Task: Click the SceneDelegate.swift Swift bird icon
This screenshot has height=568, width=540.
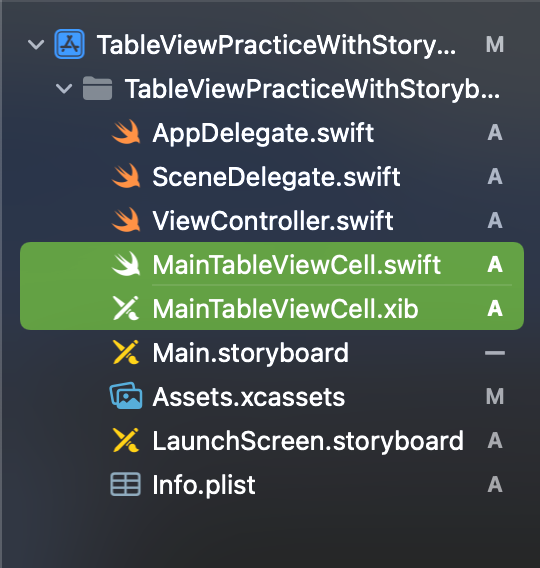Action: [126, 176]
